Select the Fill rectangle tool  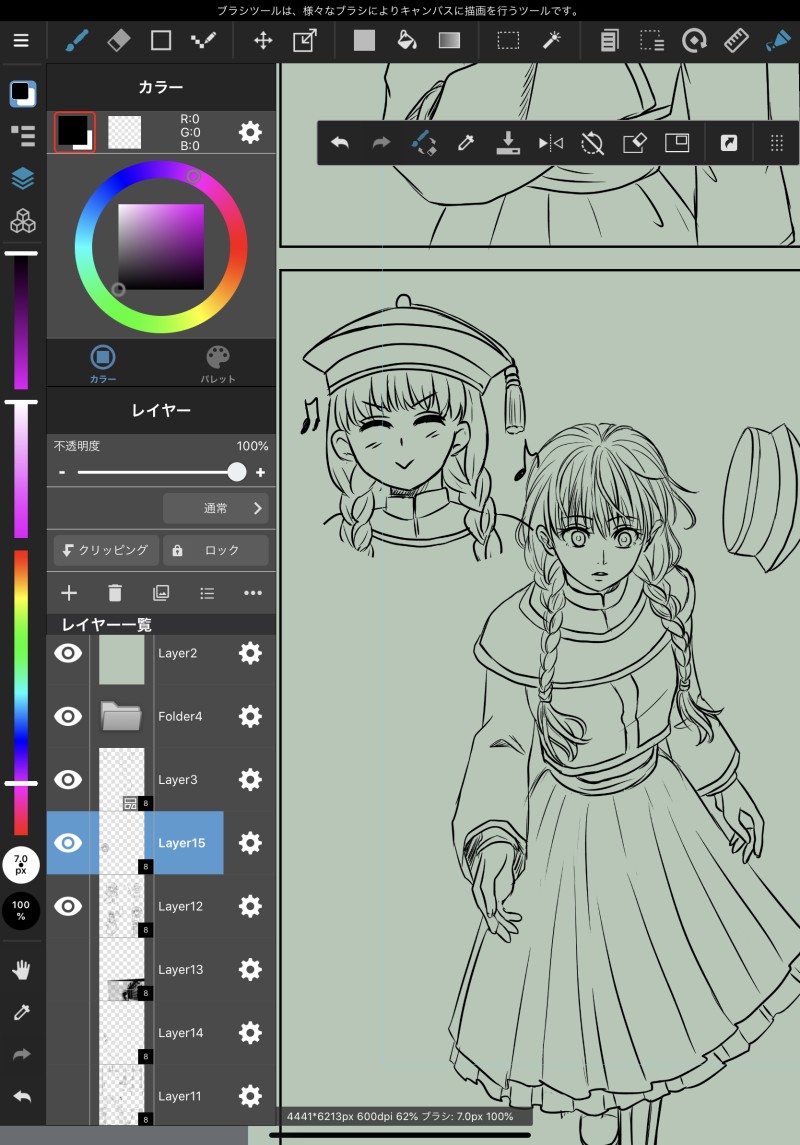[x=364, y=40]
